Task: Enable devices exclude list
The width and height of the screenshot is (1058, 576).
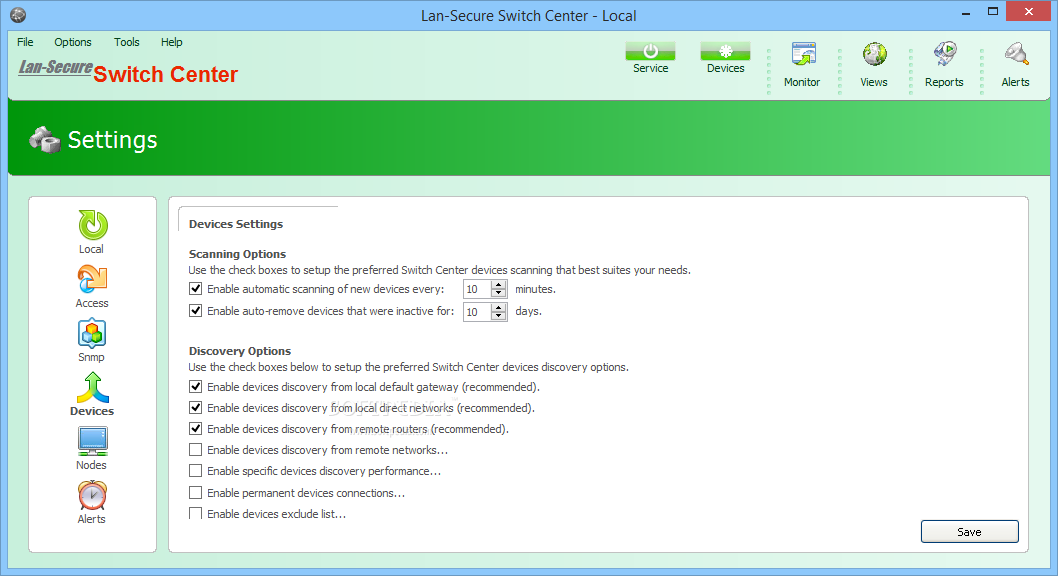Action: coord(196,513)
